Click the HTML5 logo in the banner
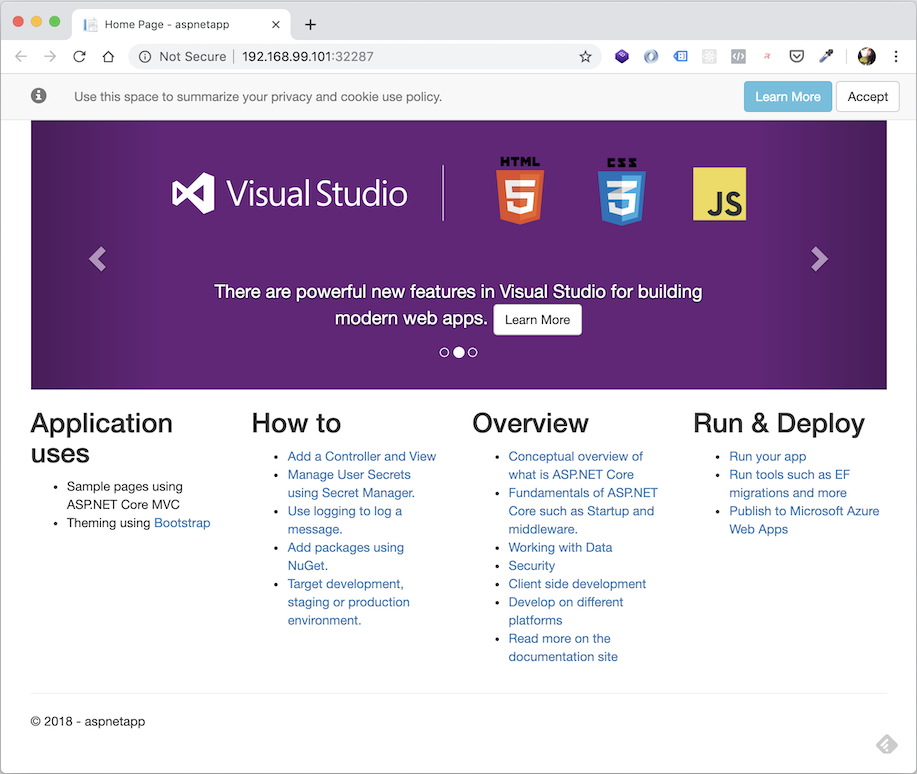The height and width of the screenshot is (774, 917). pos(520,190)
